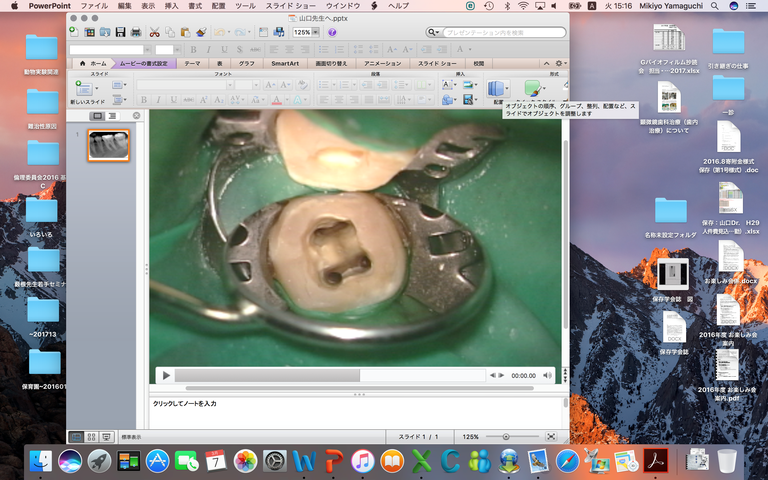Fit slide to window icon
The height and width of the screenshot is (480, 768).
551,437
